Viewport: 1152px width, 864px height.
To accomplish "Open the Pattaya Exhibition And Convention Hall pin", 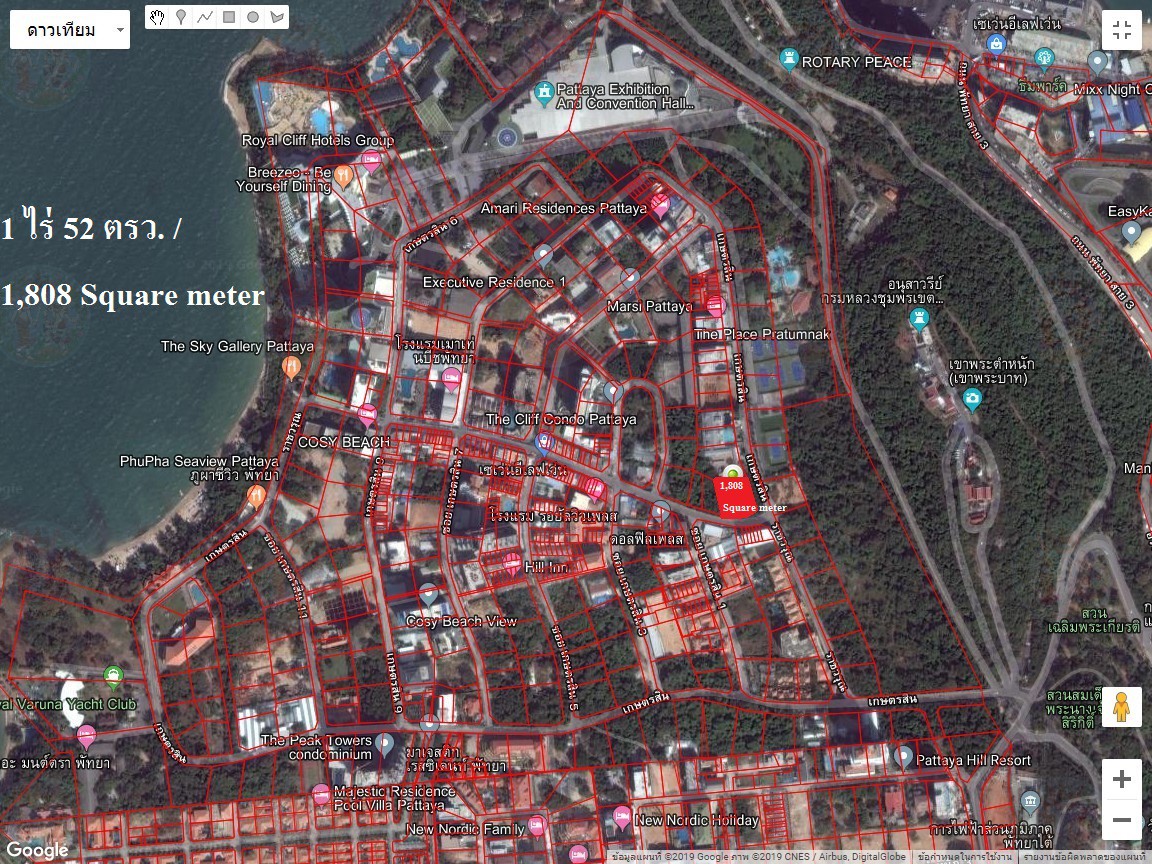I will (x=544, y=93).
